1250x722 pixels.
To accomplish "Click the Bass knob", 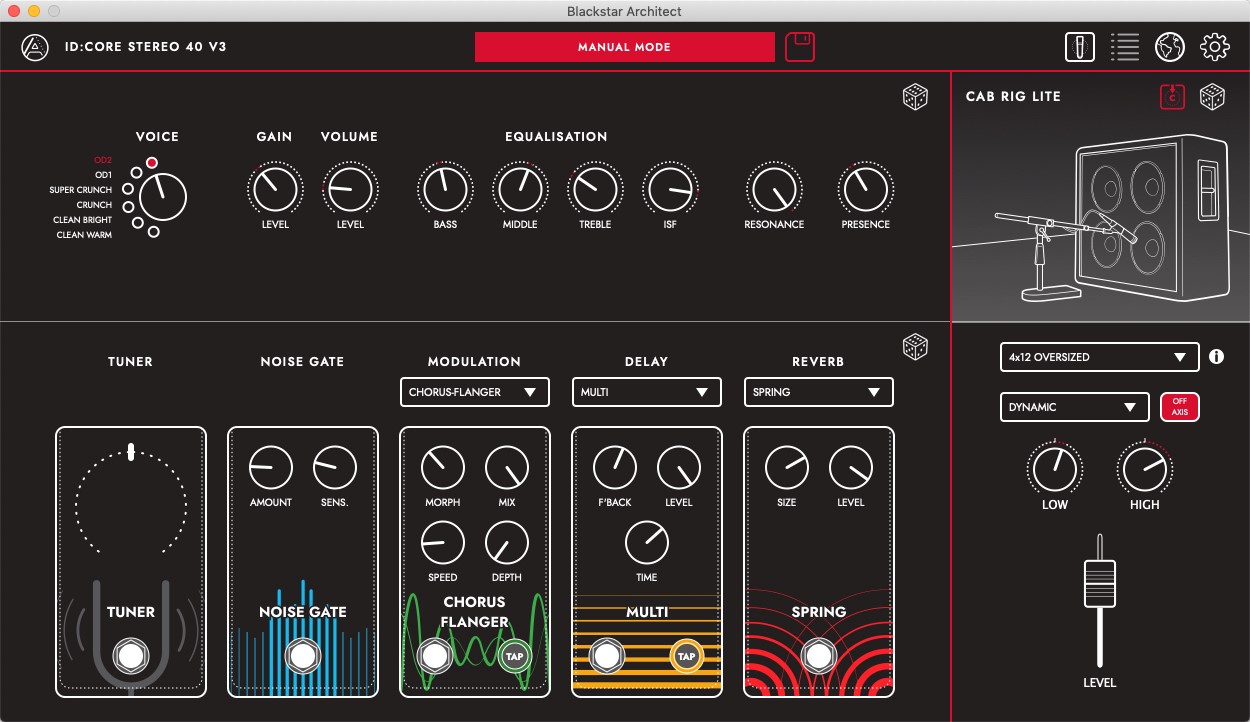I will [445, 188].
